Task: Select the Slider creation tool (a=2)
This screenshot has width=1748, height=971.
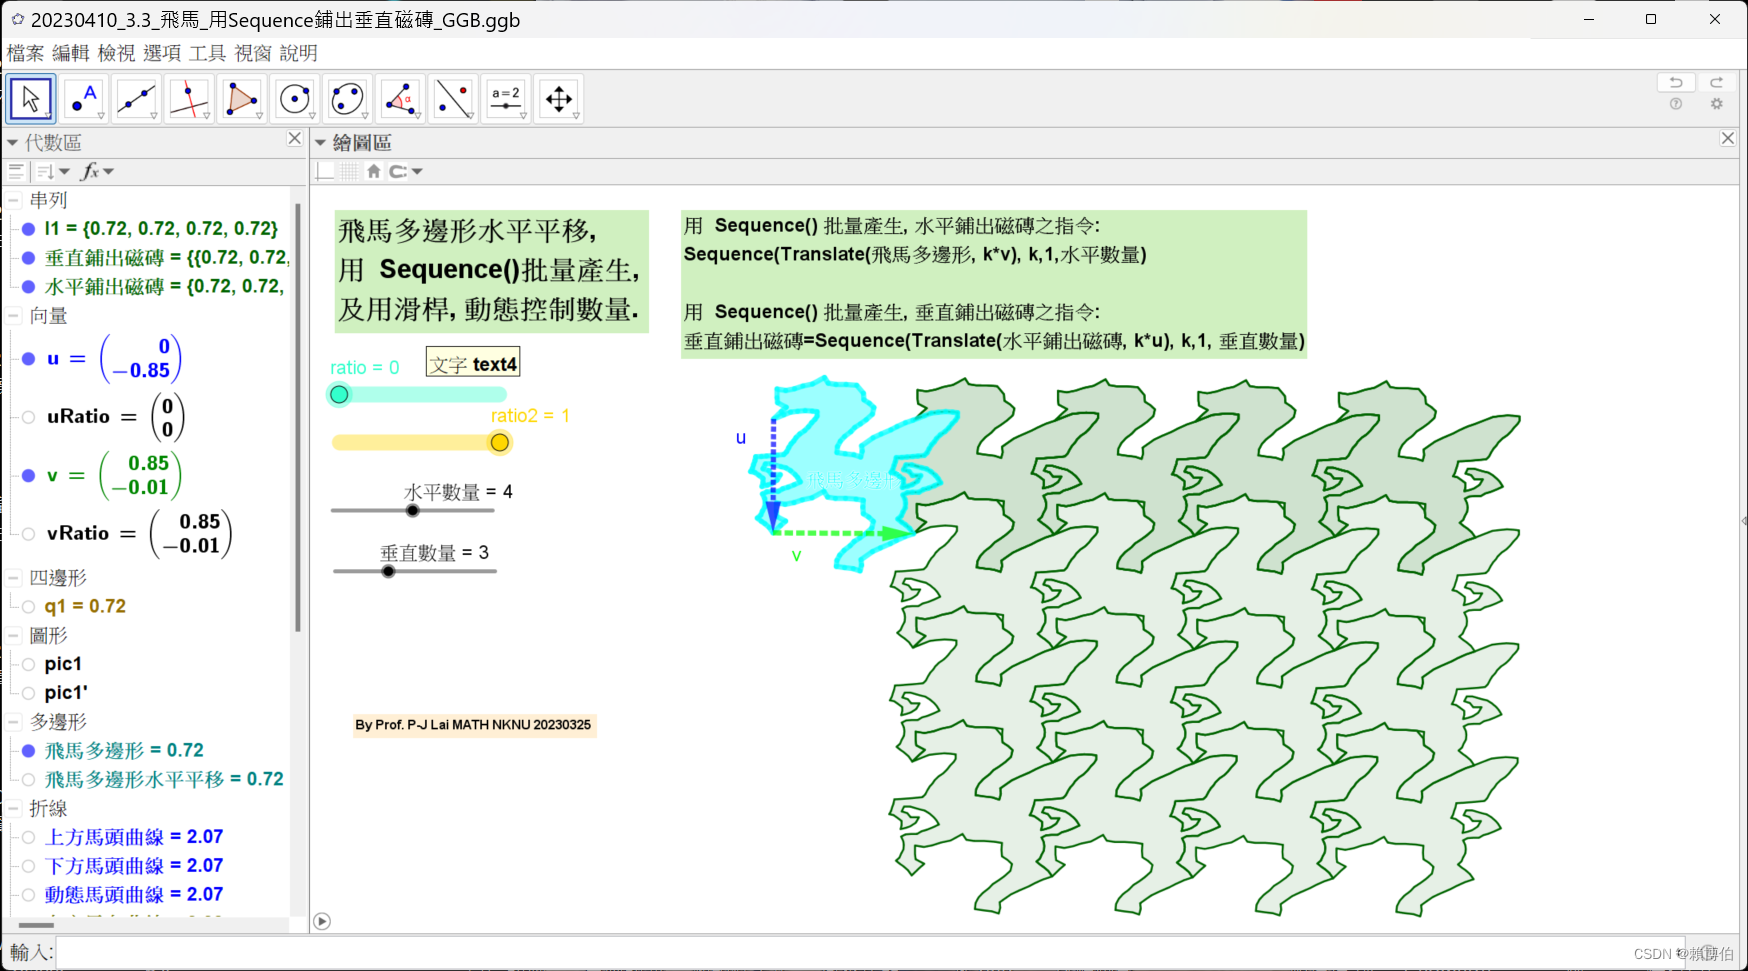Action: point(506,97)
